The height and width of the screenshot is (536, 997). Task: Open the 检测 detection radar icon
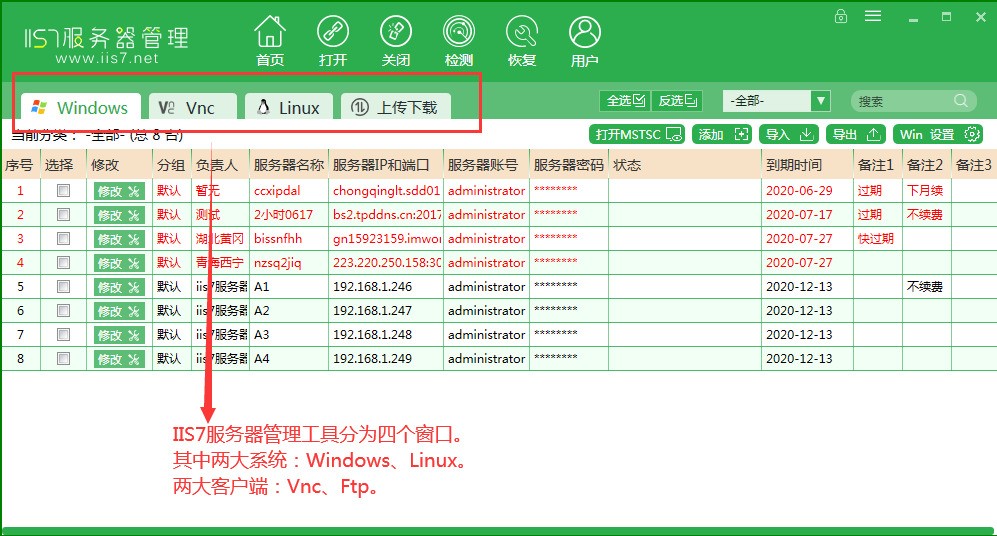[459, 33]
